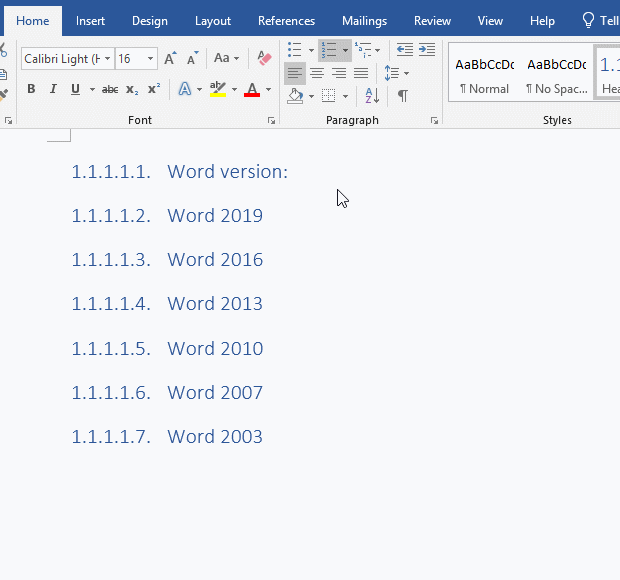
Task: Open Paragraph dialog launcher
Action: (434, 121)
